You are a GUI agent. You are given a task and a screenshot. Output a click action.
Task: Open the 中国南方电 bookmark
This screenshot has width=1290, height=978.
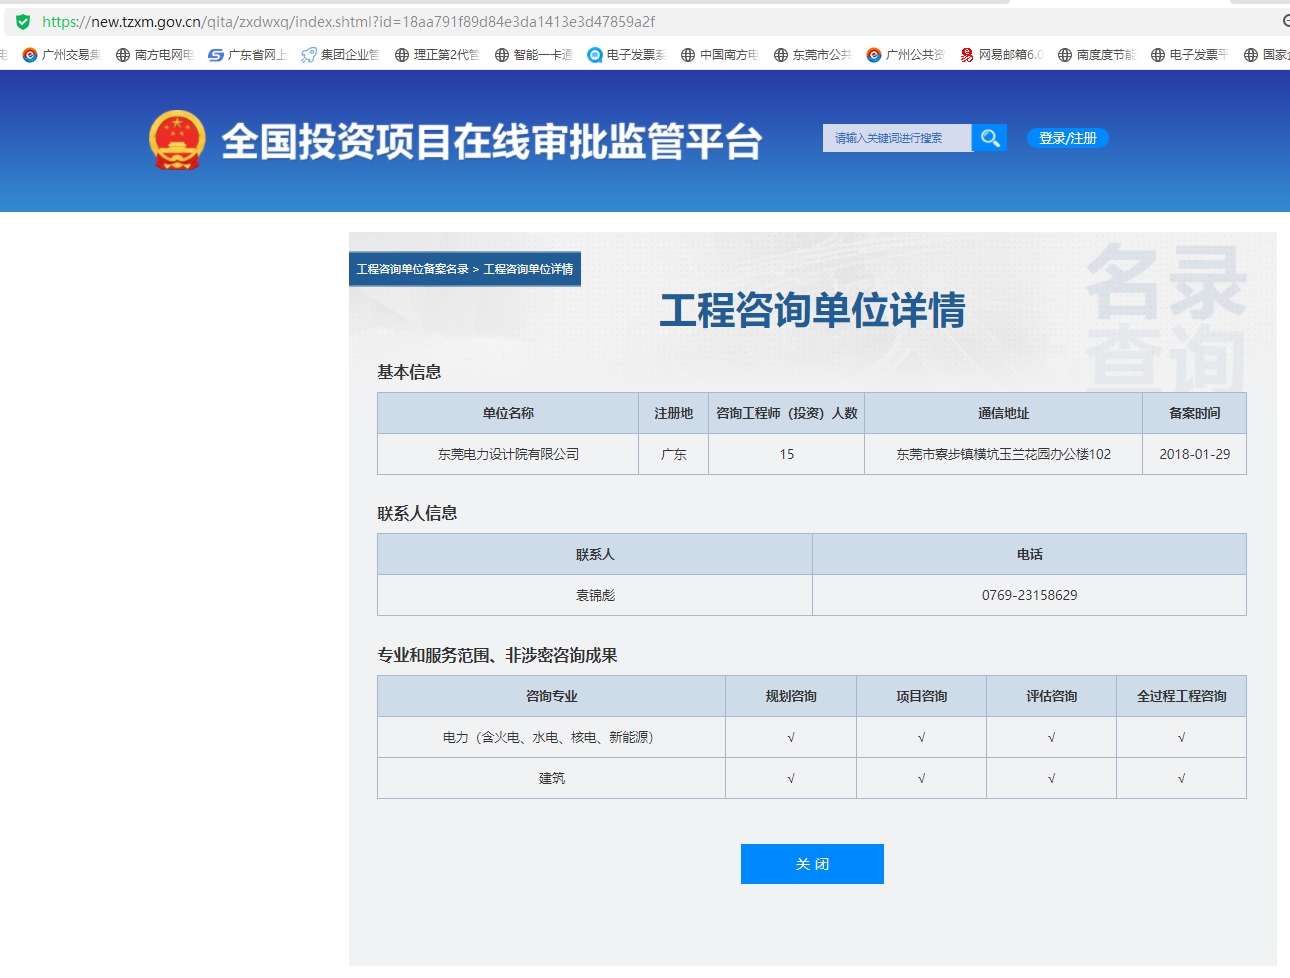[690, 55]
